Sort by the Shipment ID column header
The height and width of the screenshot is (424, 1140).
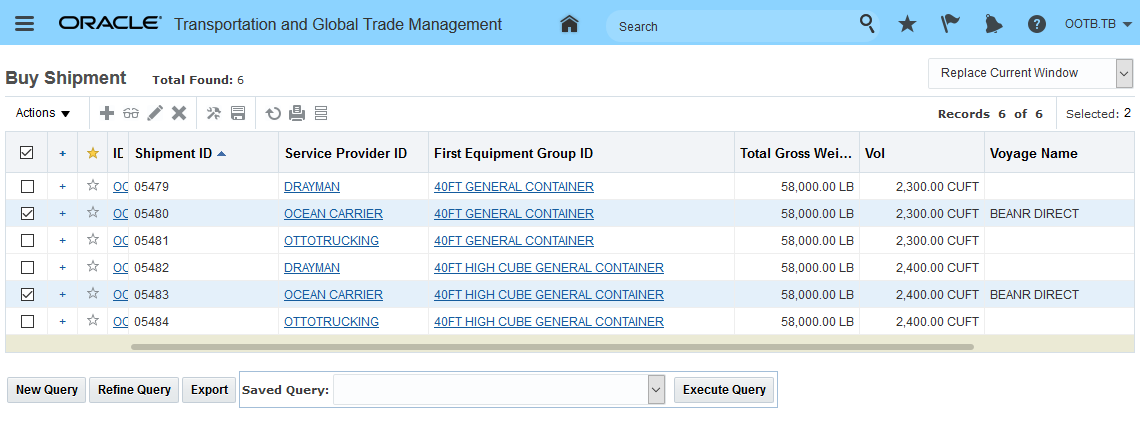tap(173, 153)
